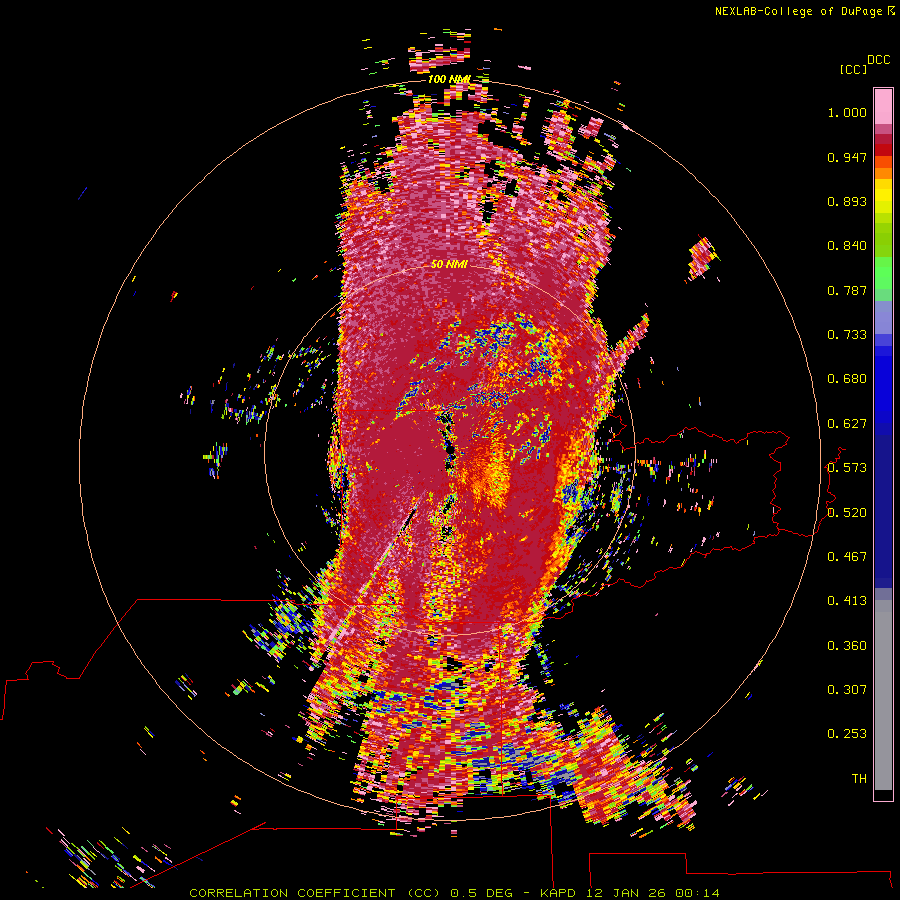This screenshot has height=900, width=900.
Task: Click the 0.360 scale value
Action: pos(847,646)
